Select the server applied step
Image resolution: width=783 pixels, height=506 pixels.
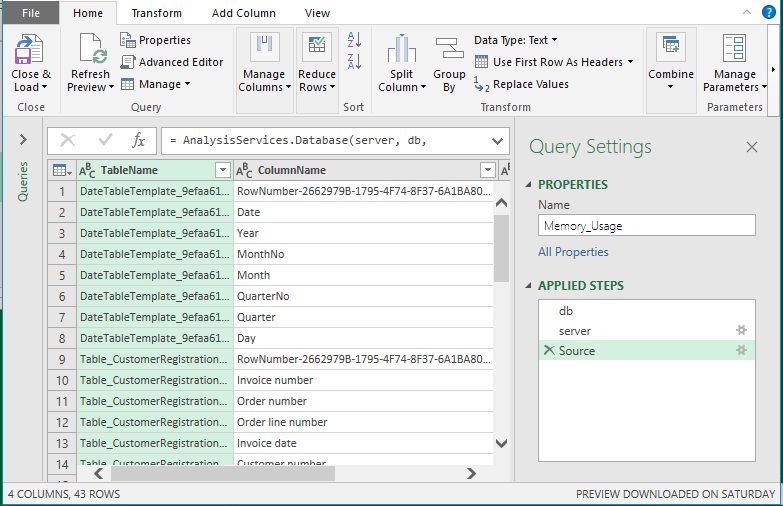click(647, 331)
